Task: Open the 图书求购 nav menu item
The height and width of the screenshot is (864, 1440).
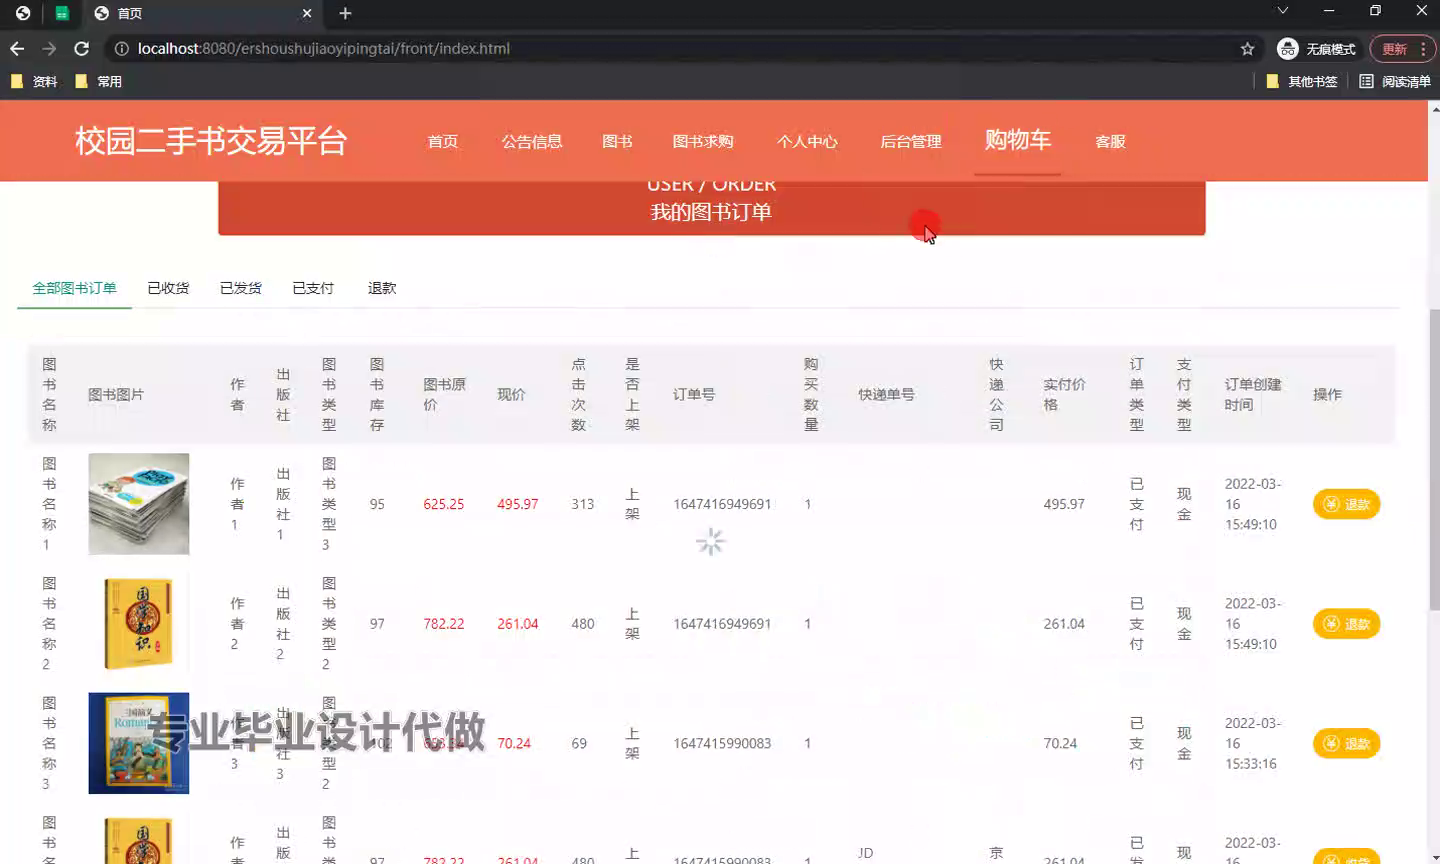Action: 703,141
